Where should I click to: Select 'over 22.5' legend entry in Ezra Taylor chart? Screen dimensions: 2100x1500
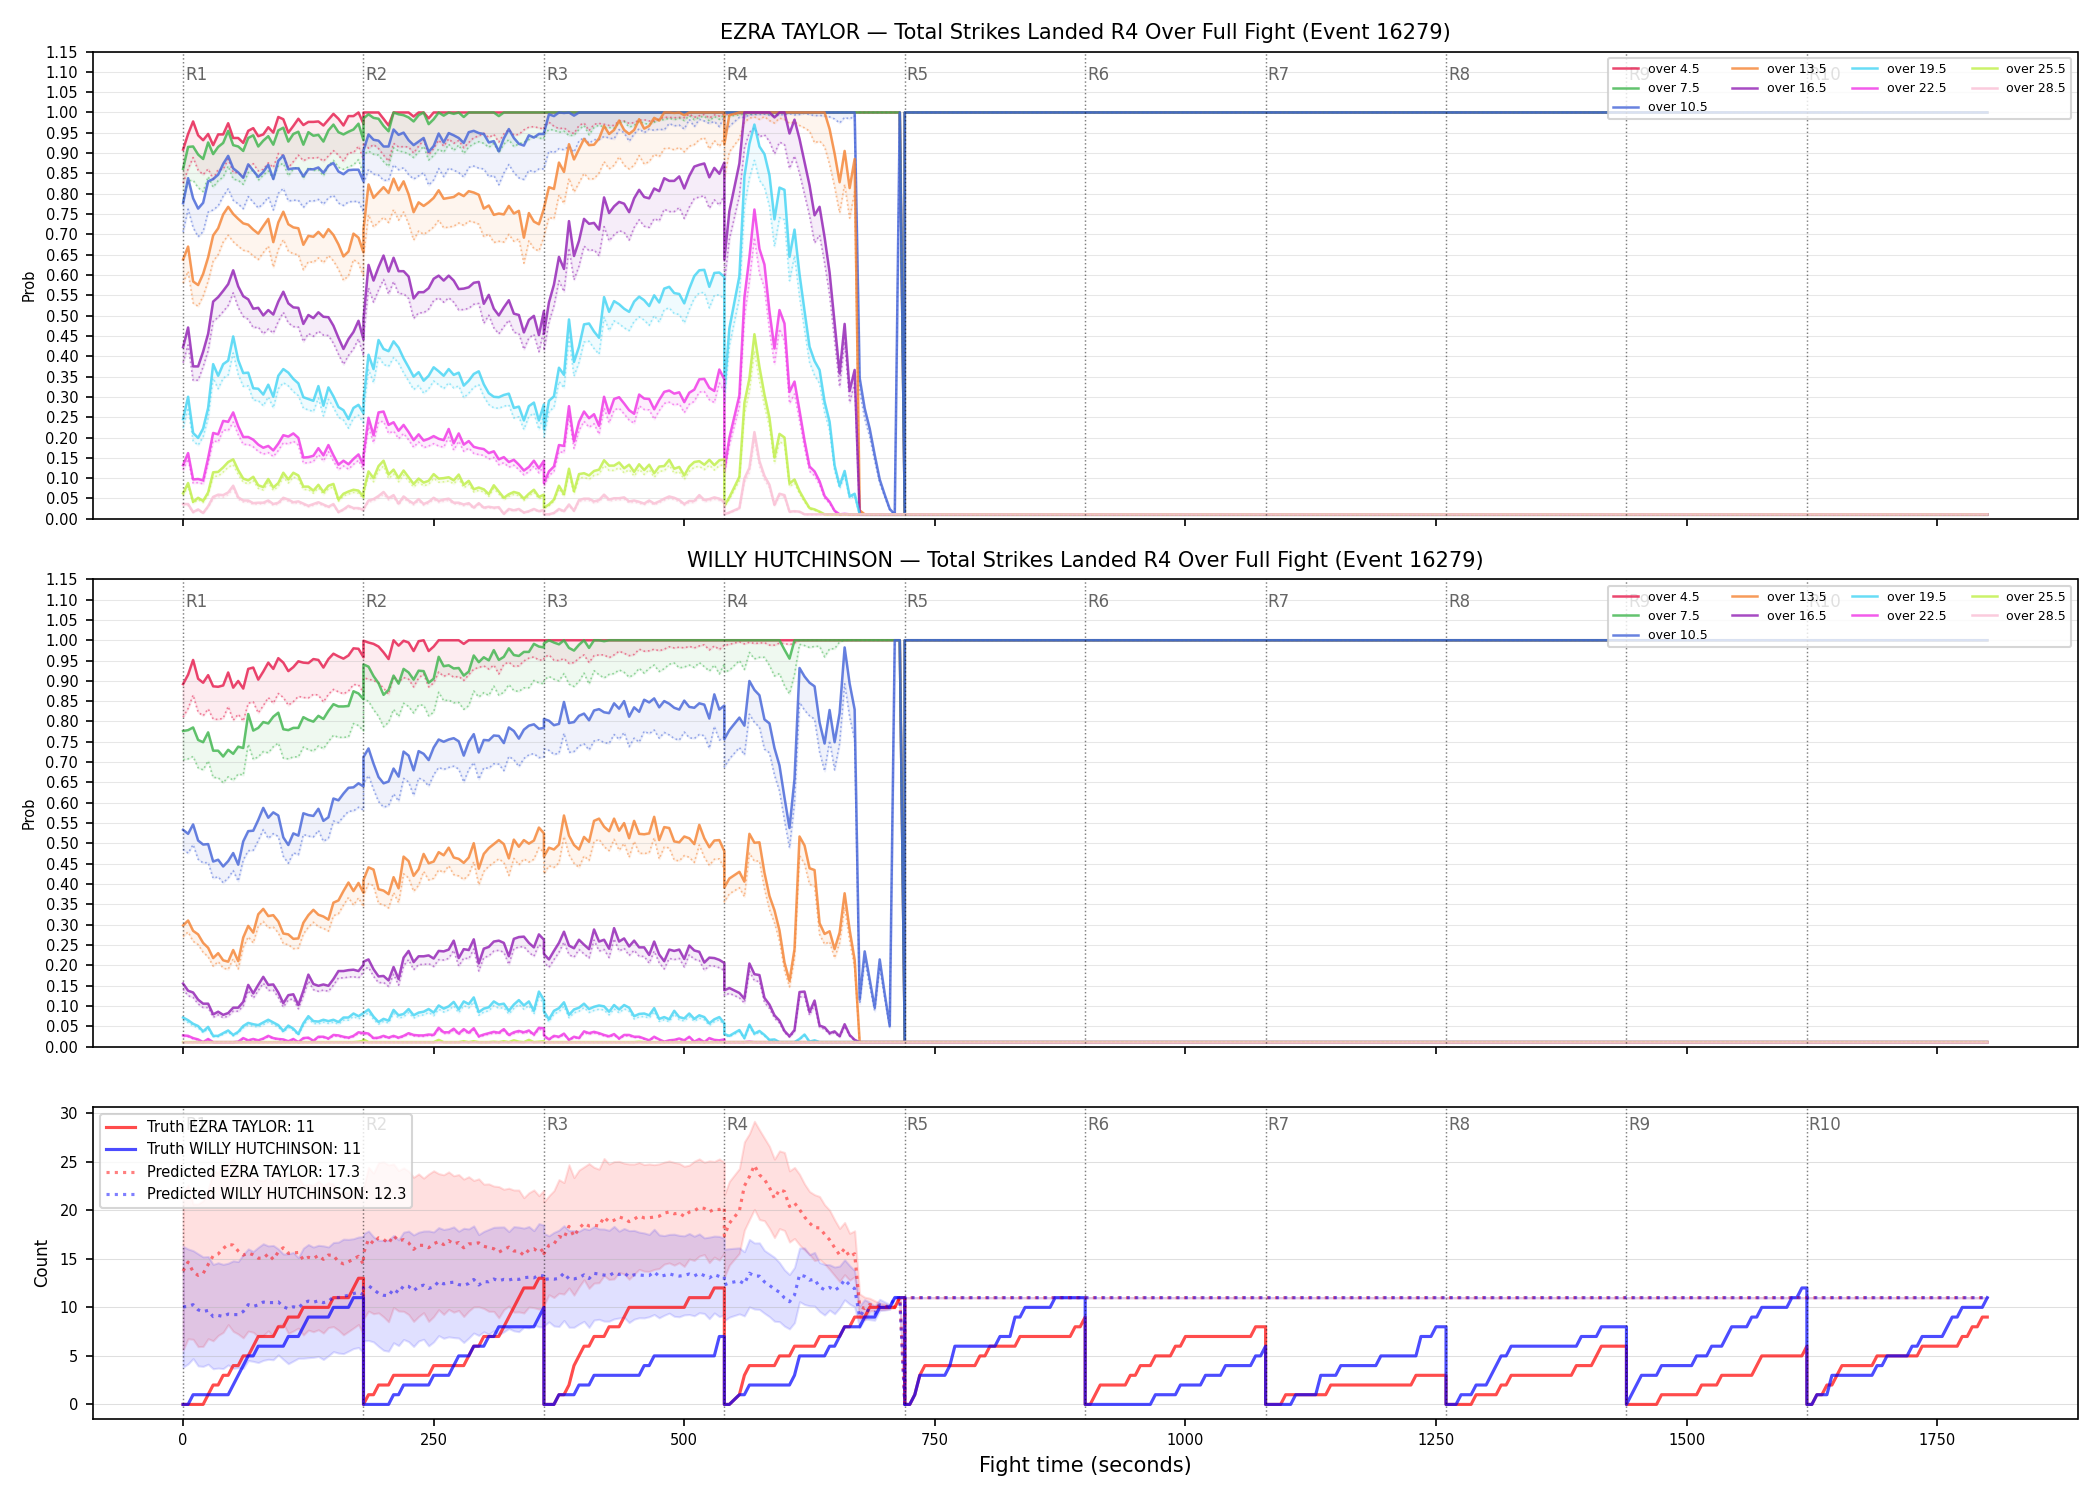(x=1899, y=88)
